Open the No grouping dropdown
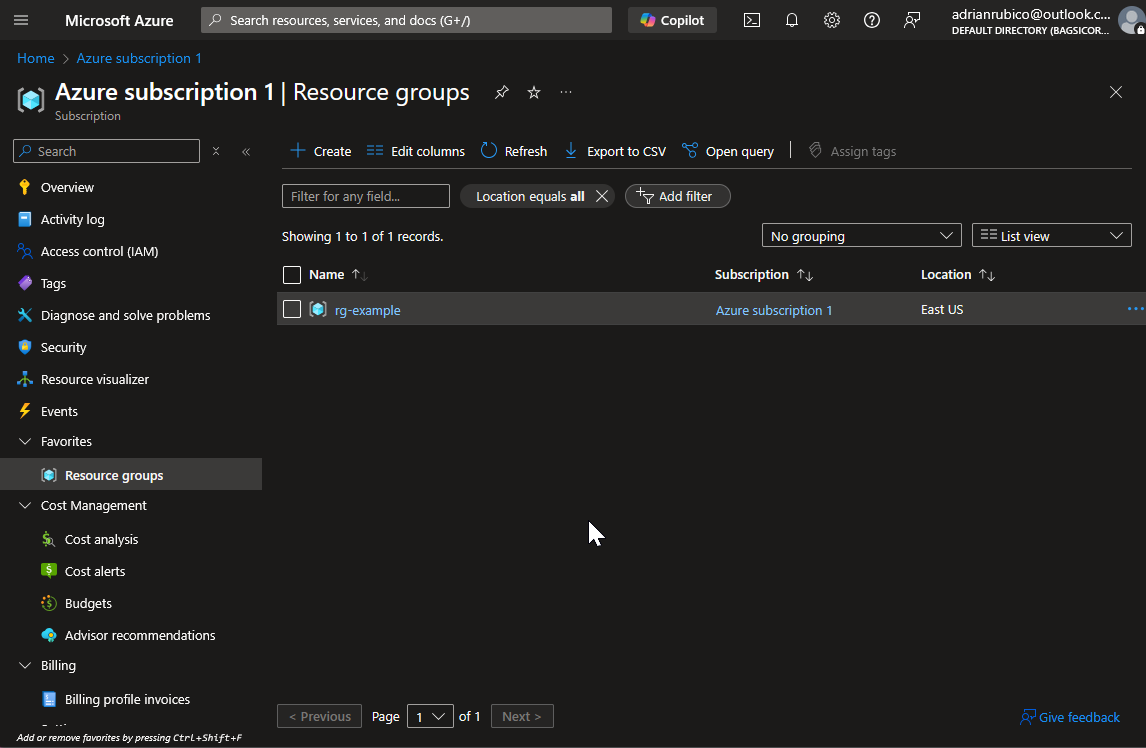 click(862, 235)
